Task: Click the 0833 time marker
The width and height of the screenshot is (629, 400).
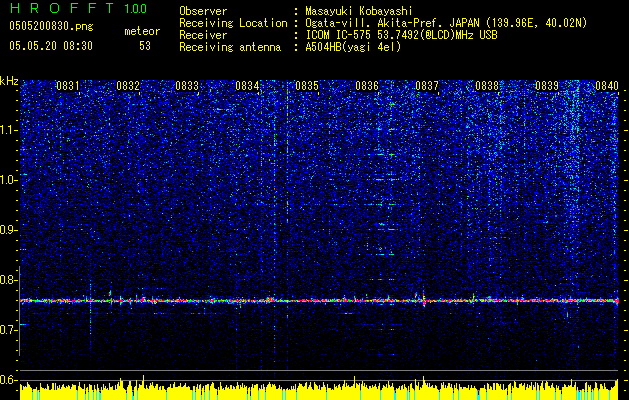Action: pos(187,85)
